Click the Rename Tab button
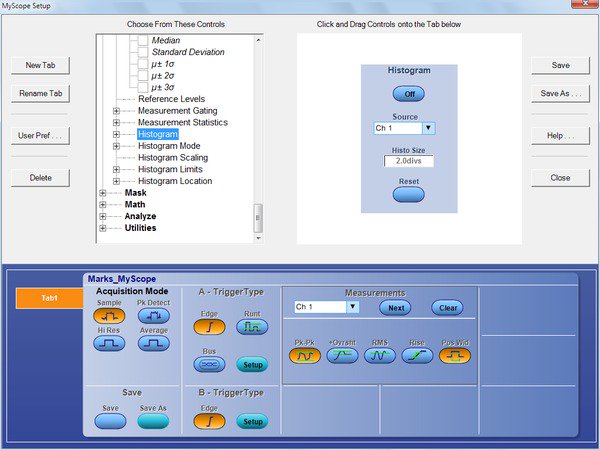 point(41,94)
